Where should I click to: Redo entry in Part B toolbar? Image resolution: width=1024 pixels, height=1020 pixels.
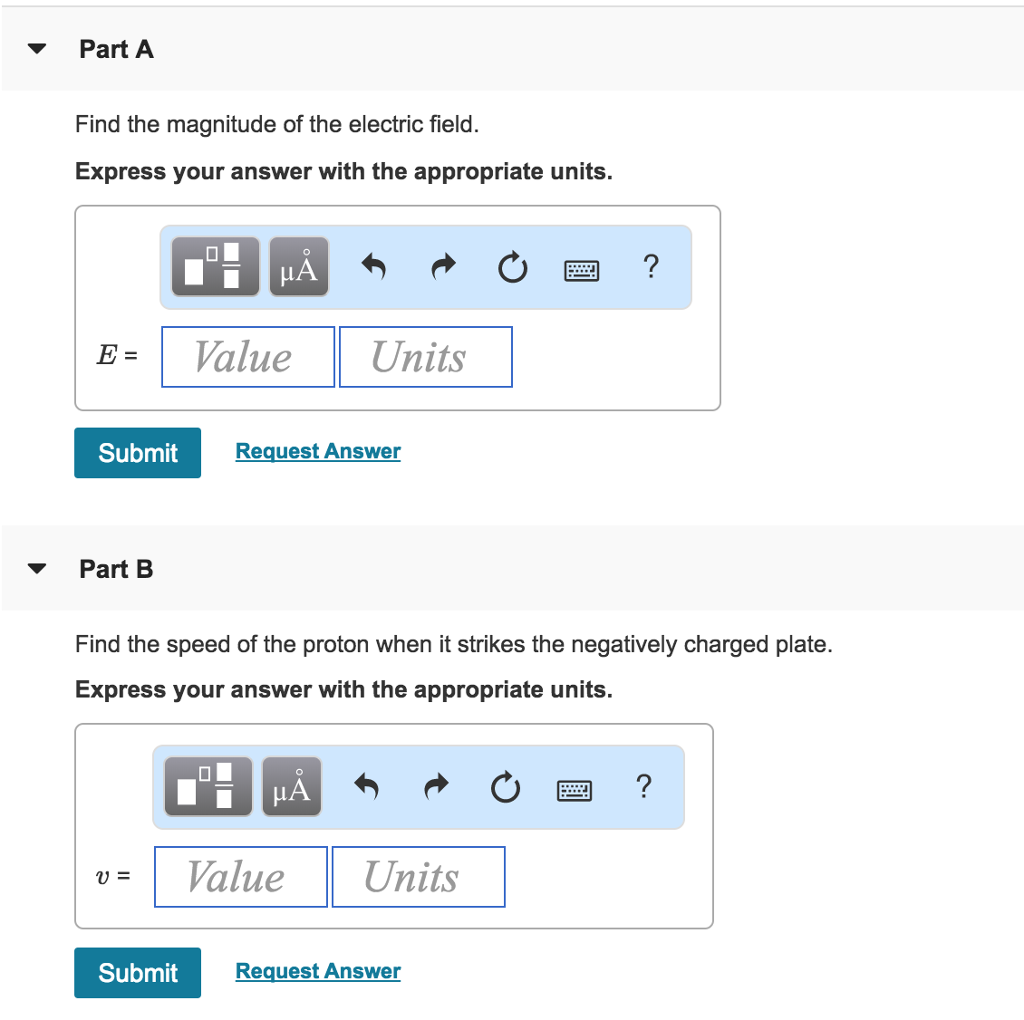[x=436, y=788]
